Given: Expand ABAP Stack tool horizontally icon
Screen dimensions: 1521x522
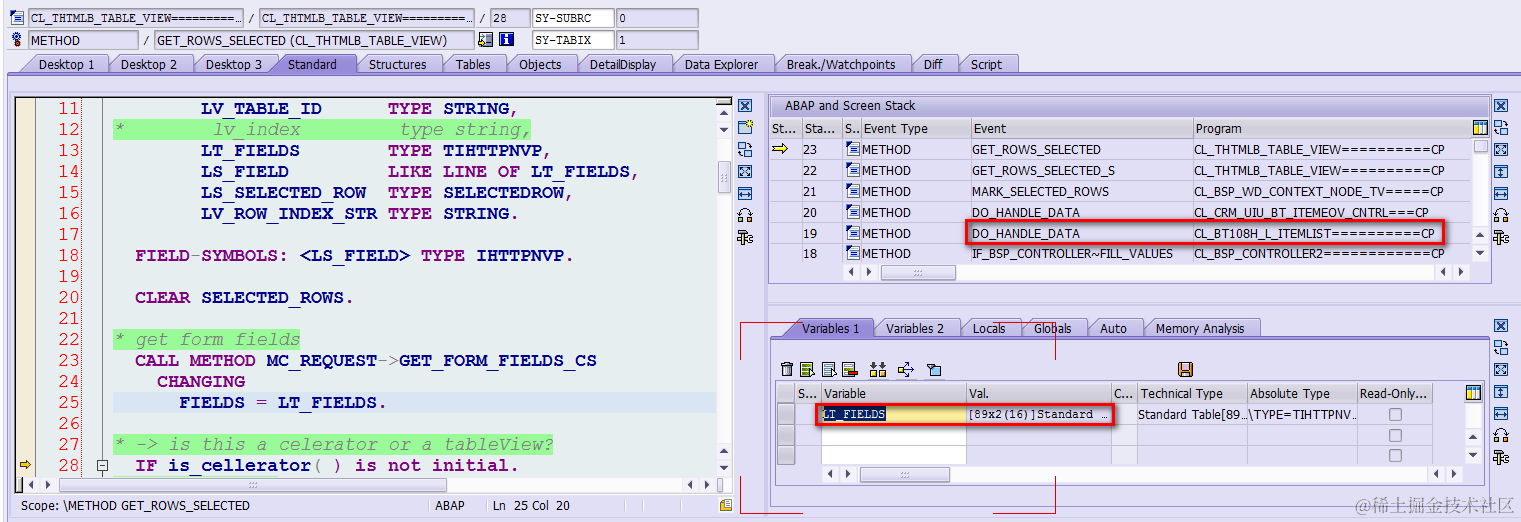Looking at the screenshot, I should click(1500, 194).
